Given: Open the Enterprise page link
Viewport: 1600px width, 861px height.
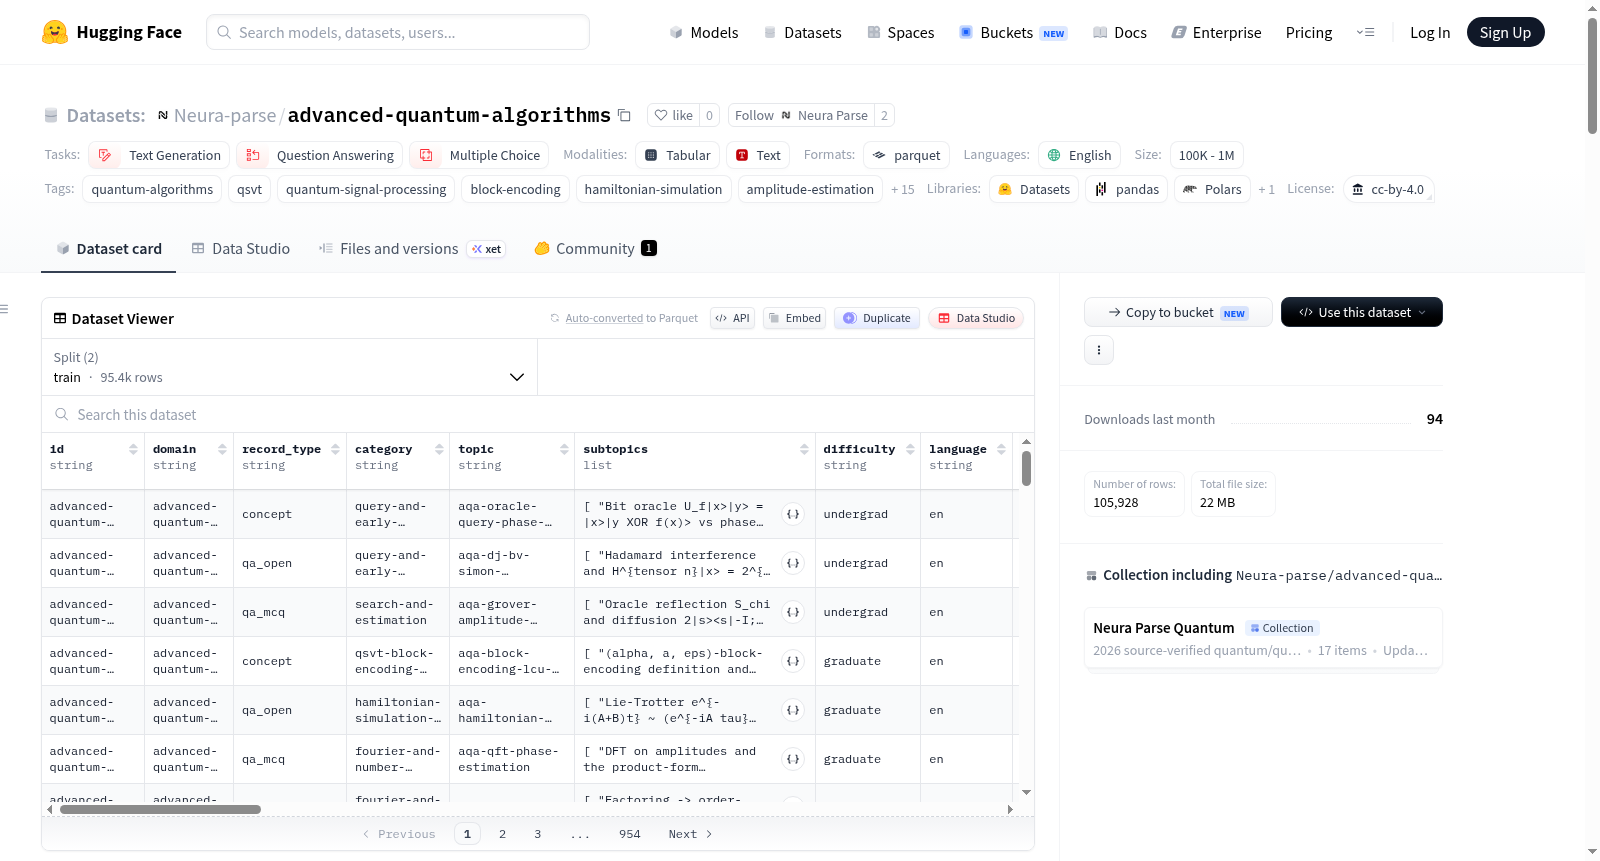Looking at the screenshot, I should tap(1216, 32).
